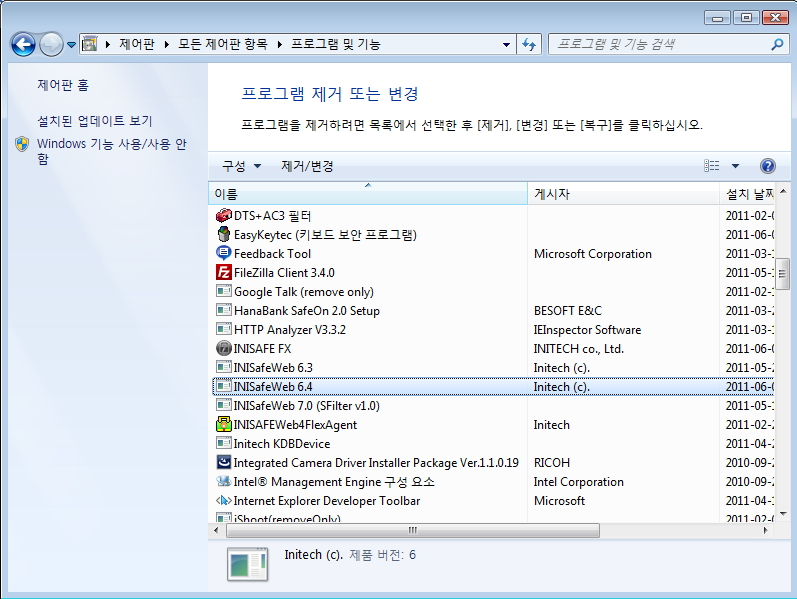This screenshot has height=599, width=797.
Task: Click the 'BESOFT E&C' publisher cell
Action: [568, 310]
